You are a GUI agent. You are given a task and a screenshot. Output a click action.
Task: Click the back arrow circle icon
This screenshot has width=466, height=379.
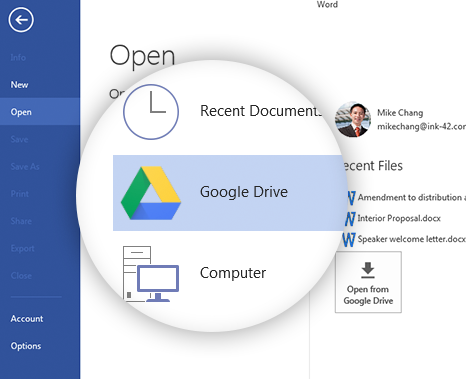click(x=21, y=20)
